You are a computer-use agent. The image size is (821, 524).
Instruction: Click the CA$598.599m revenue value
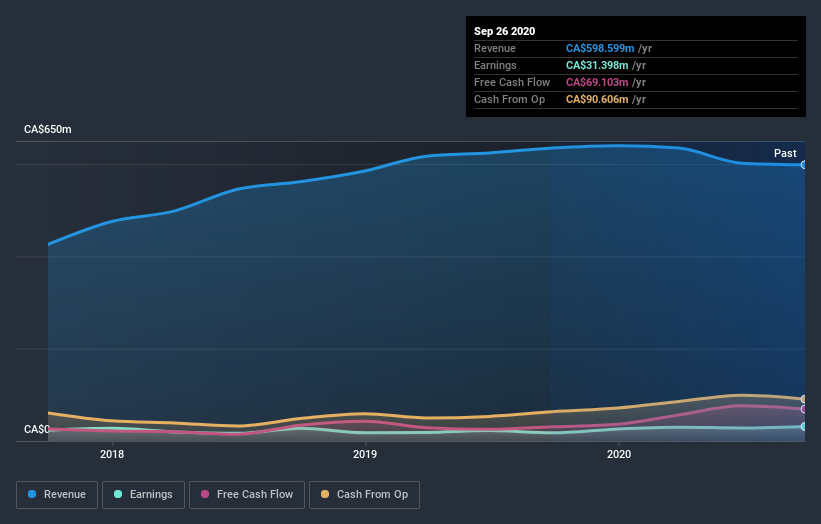[600, 48]
